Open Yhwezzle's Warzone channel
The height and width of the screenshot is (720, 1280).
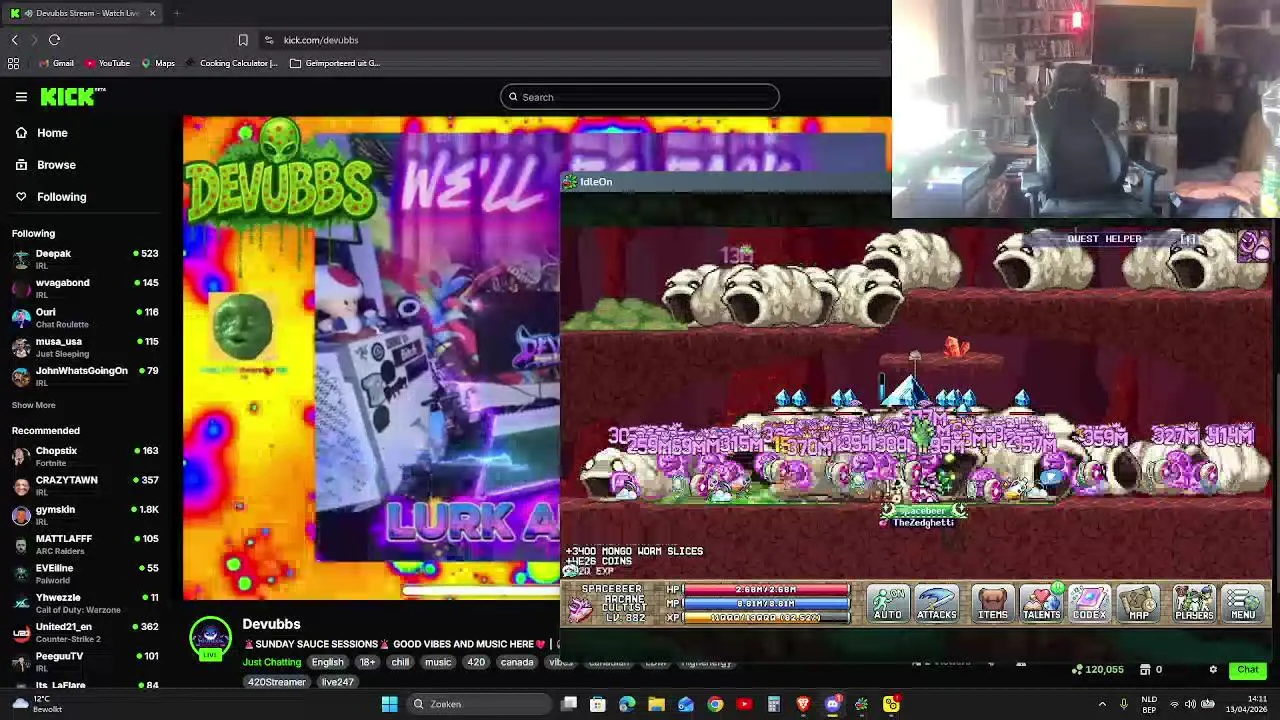pos(85,603)
